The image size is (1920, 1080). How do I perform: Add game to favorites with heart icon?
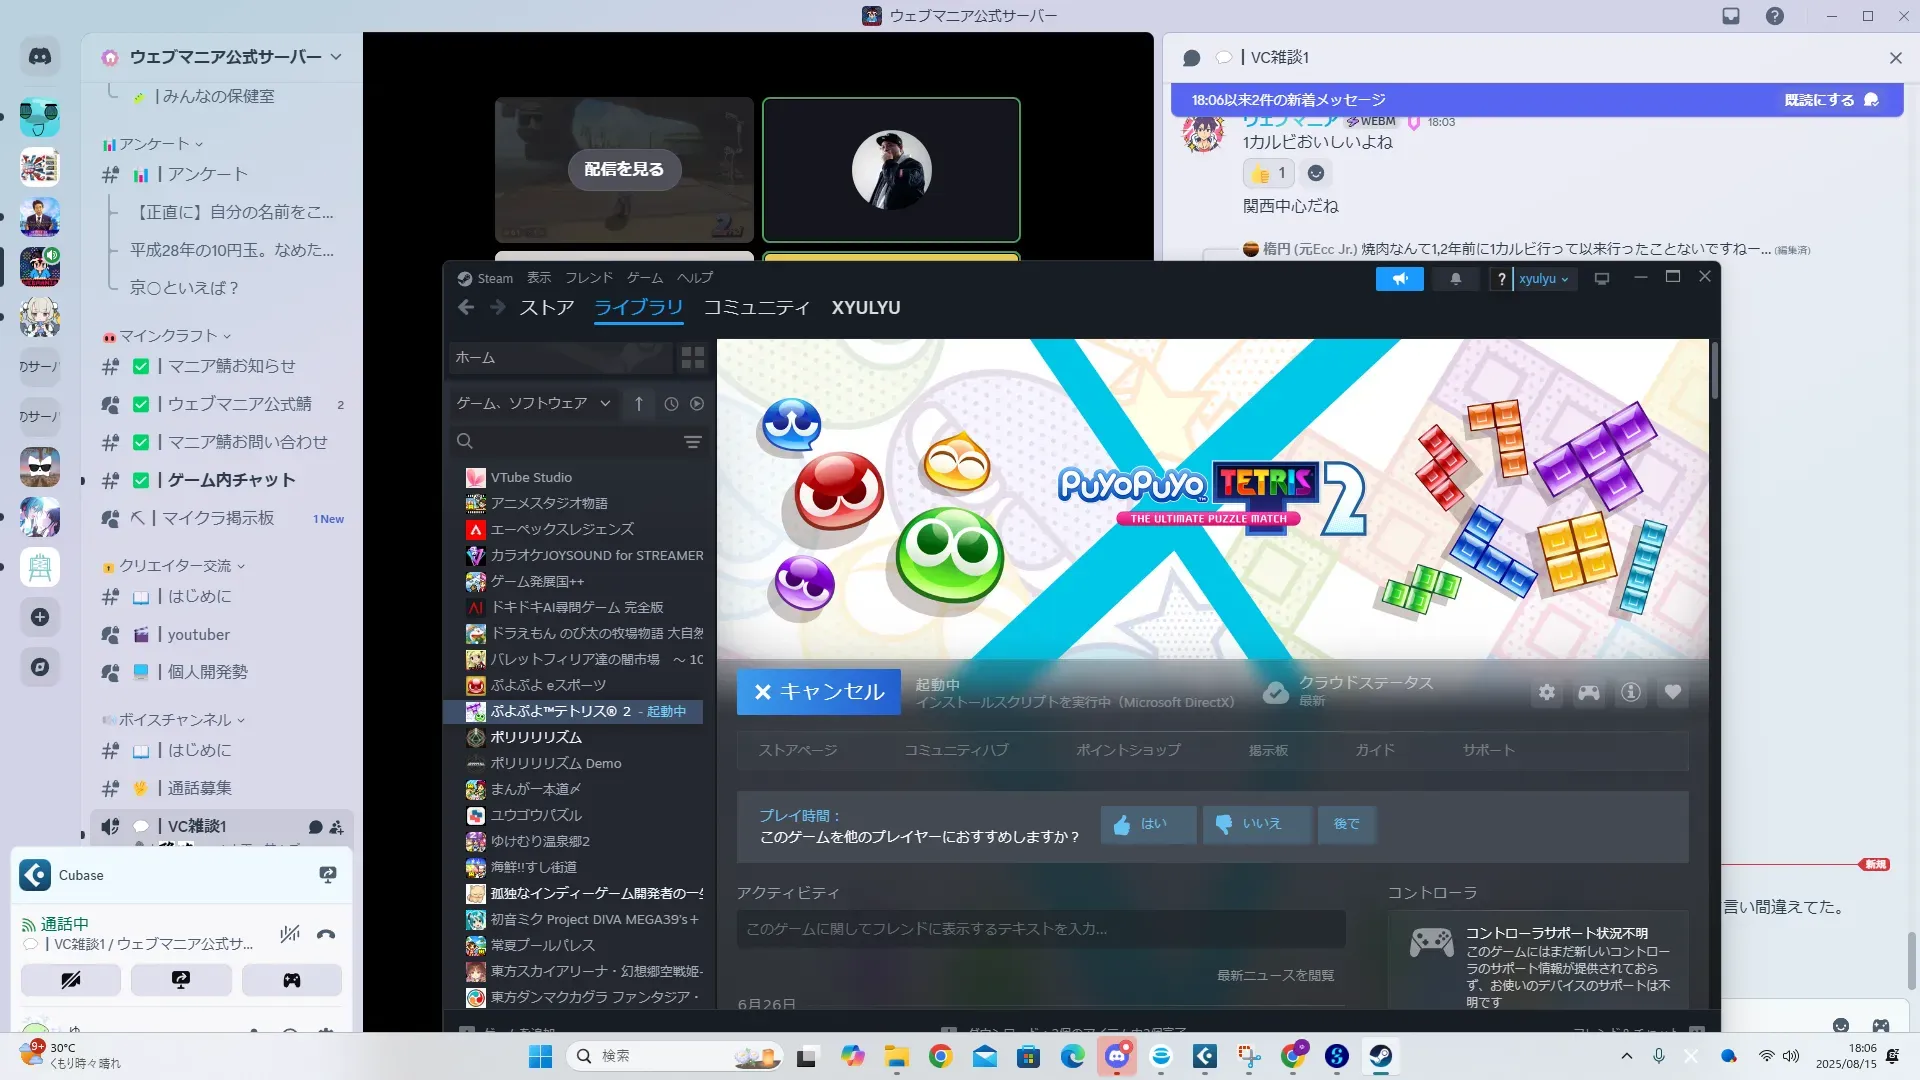pos(1673,692)
